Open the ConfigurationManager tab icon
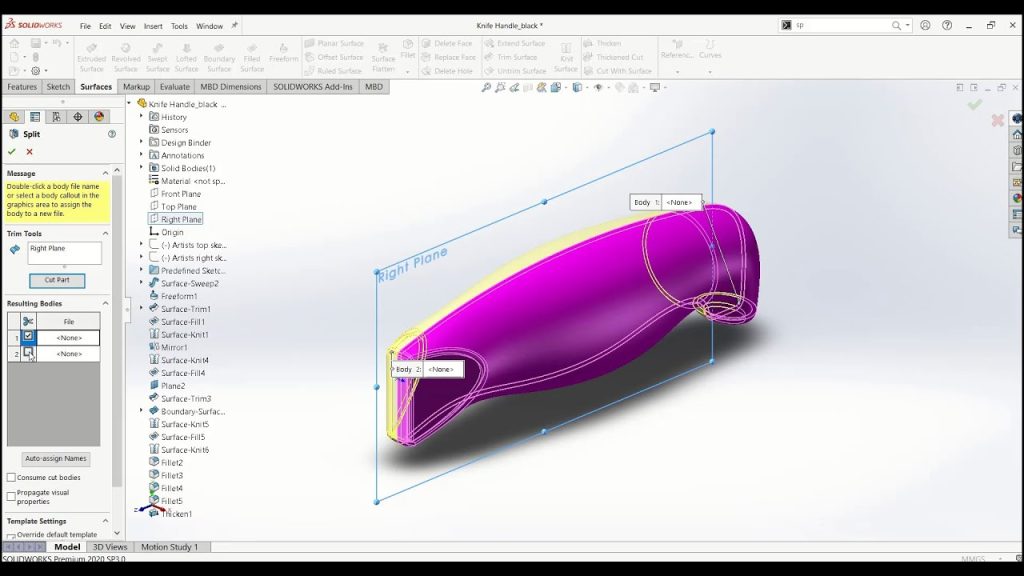1024x576 pixels. click(x=56, y=117)
